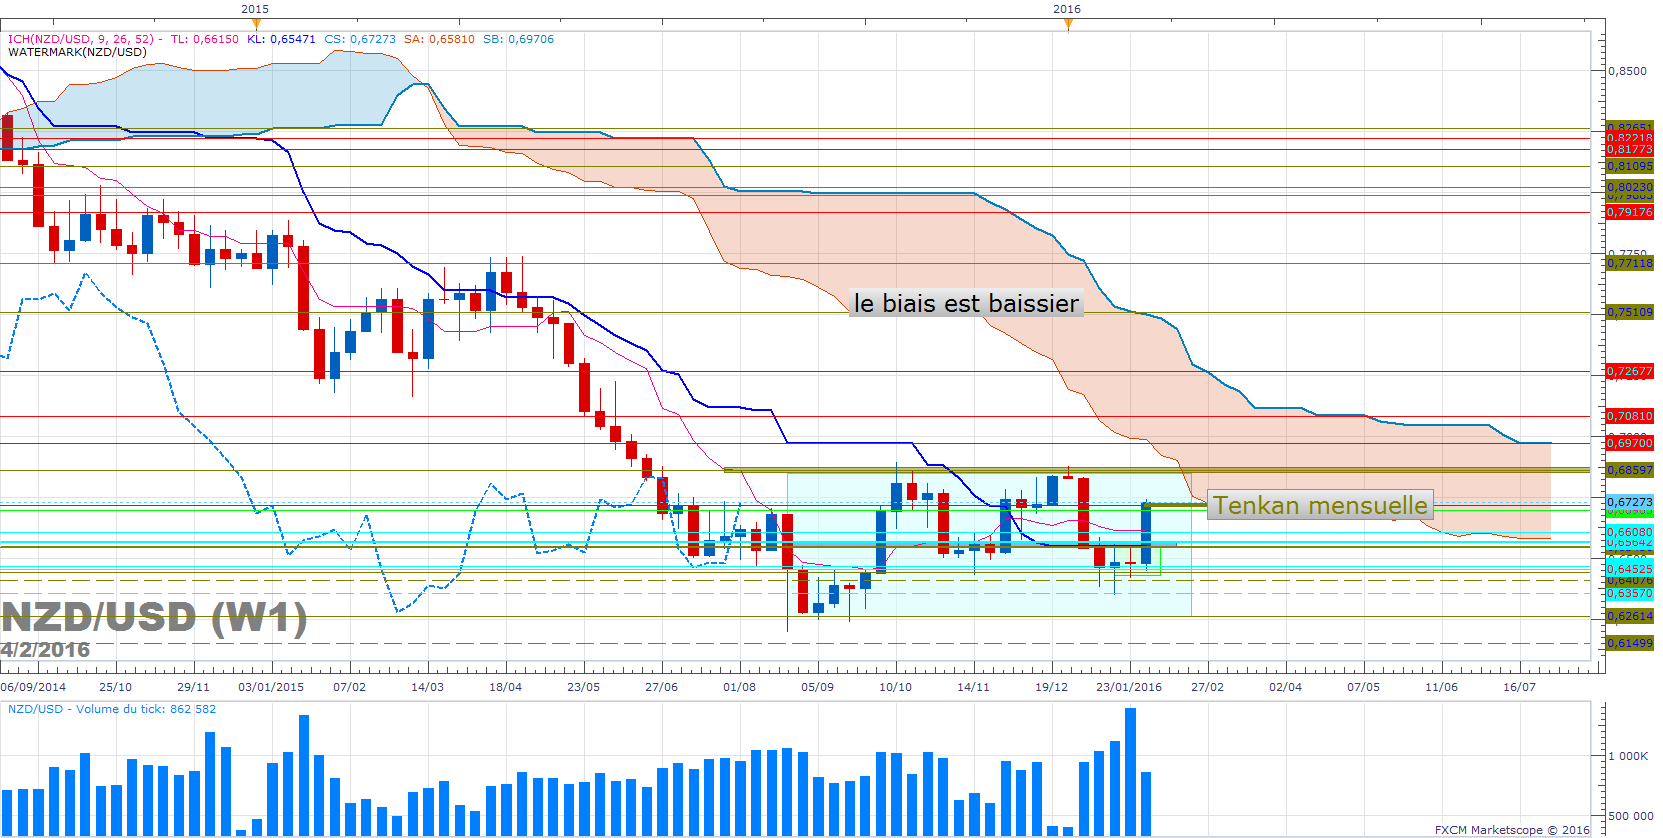Select the 0,72677 price level label
The height and width of the screenshot is (838, 1663).
[x=1630, y=371]
